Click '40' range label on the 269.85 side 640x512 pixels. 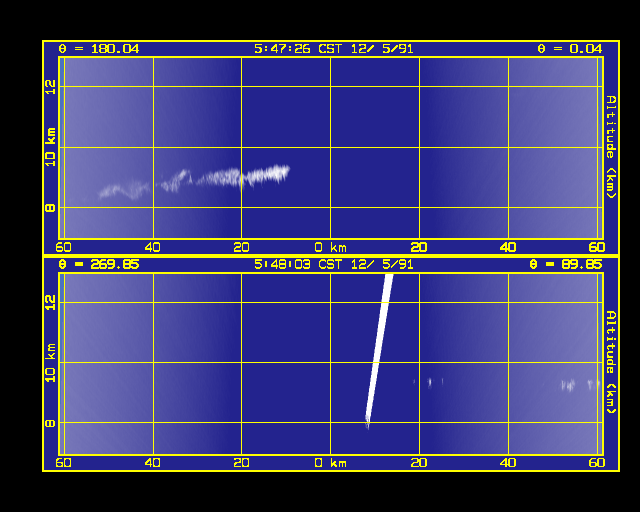coord(153,463)
